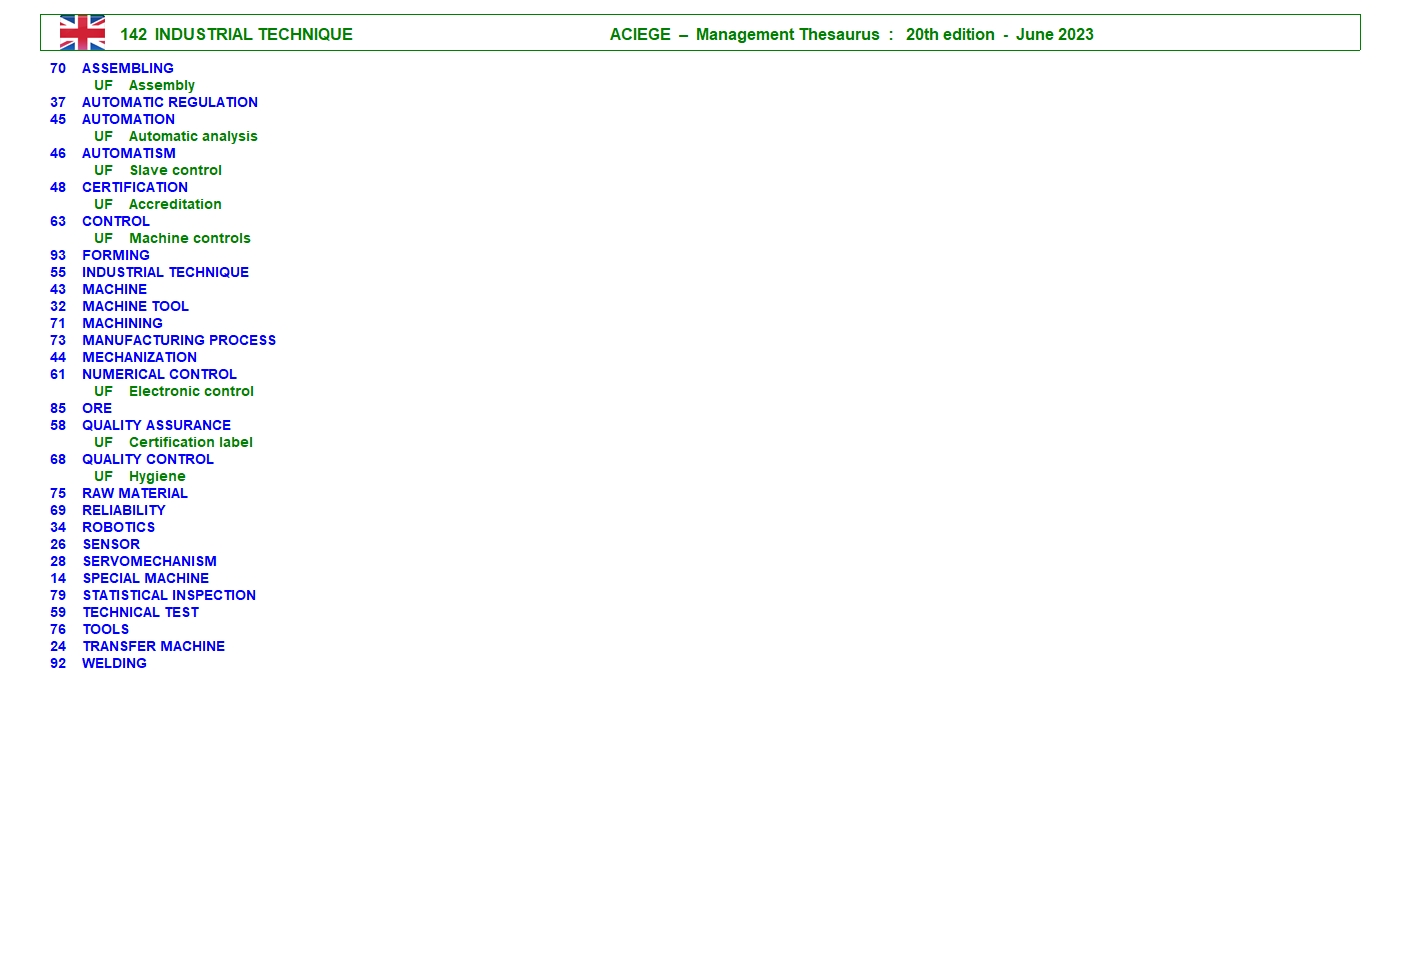Screen dimensions: 1410x980
Task: Open the ASSEMBLING term link
Action: [127, 68]
